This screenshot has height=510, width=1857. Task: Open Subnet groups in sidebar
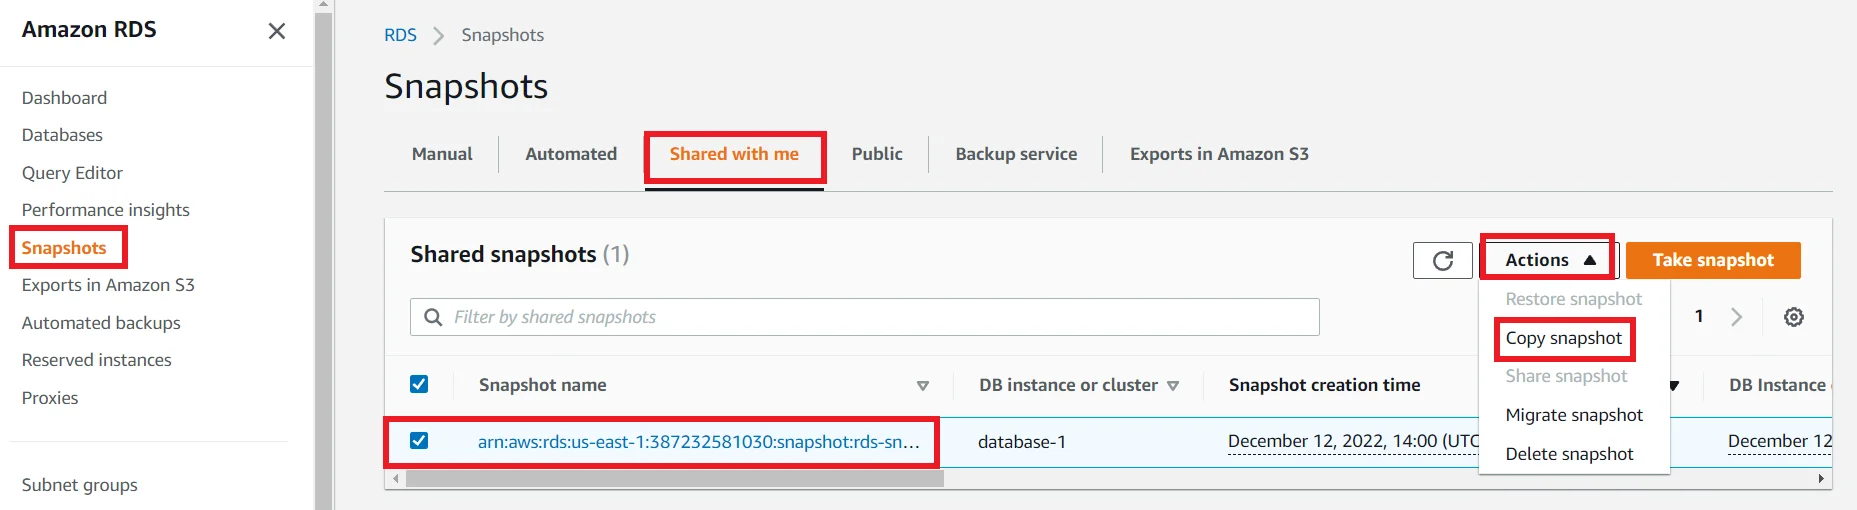[x=80, y=485]
